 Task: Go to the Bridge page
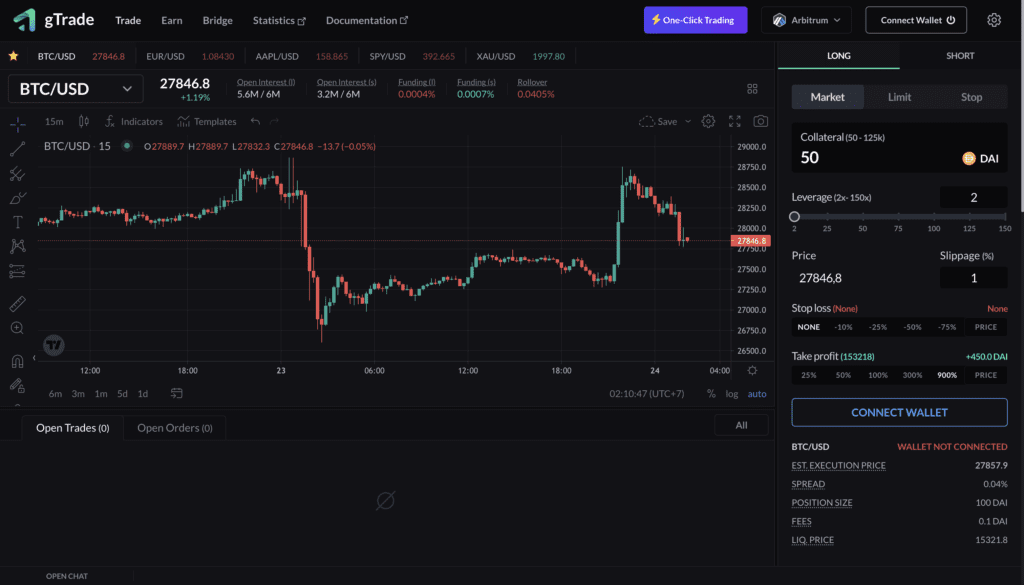(217, 20)
